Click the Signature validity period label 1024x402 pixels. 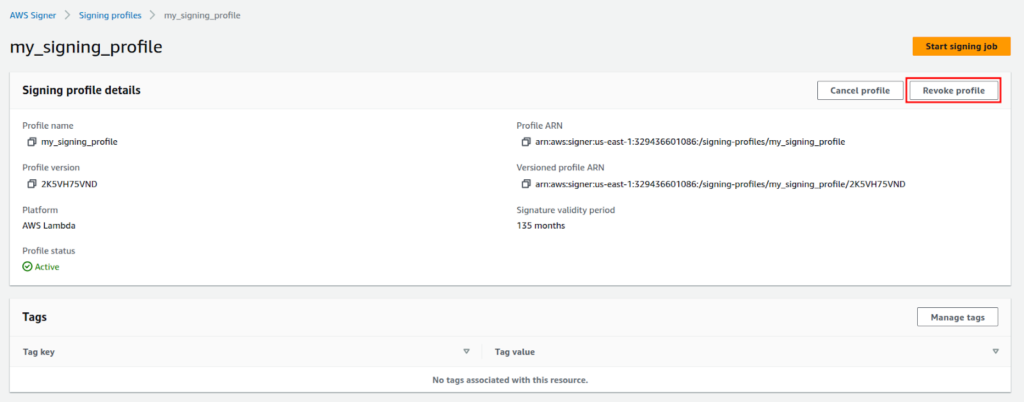tap(566, 210)
